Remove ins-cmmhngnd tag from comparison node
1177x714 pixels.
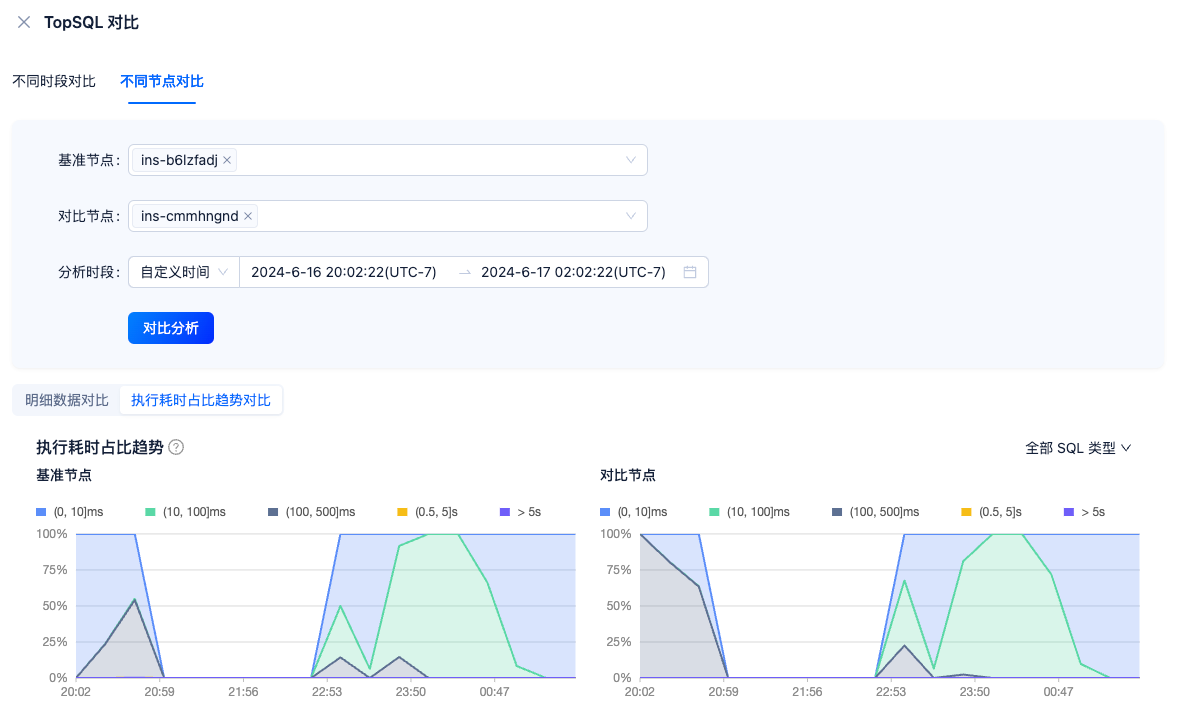pyautogui.click(x=248, y=216)
